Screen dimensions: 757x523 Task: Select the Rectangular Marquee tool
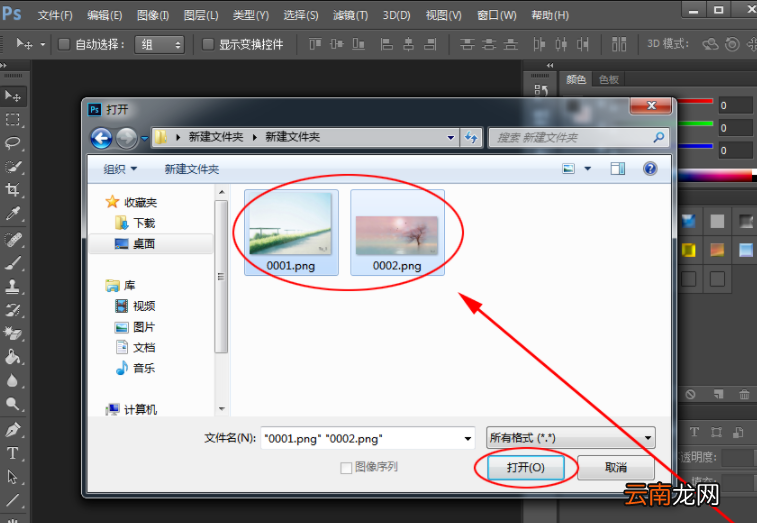[13, 119]
